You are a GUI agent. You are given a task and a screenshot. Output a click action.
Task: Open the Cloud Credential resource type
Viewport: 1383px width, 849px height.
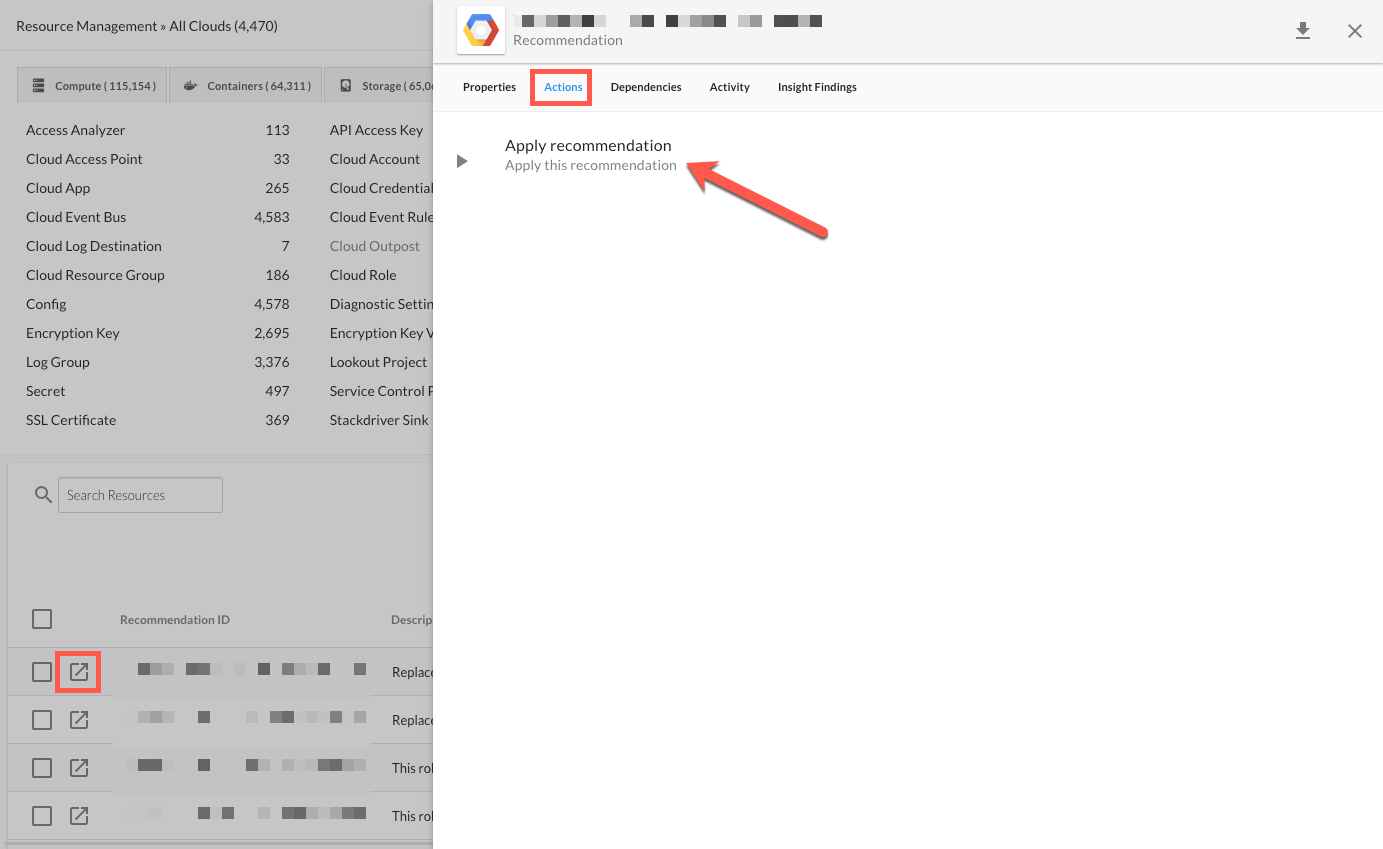(381, 188)
